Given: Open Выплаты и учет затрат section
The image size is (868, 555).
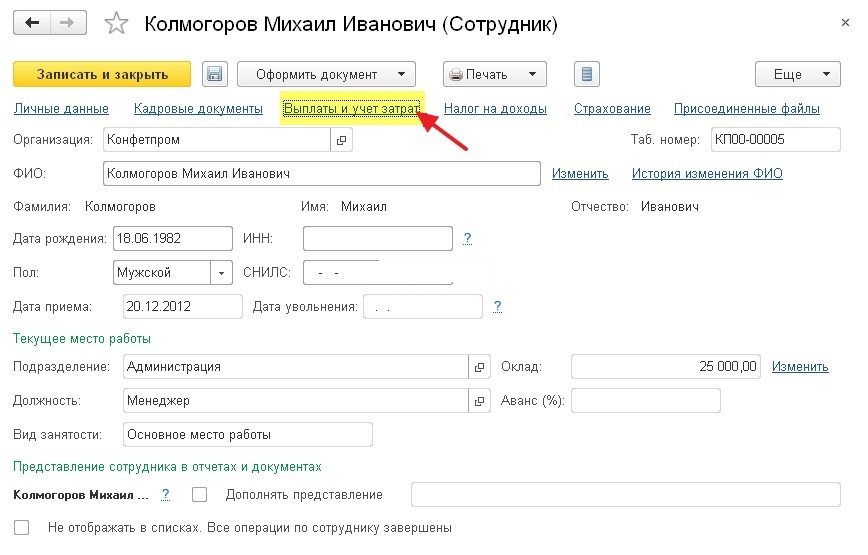Looking at the screenshot, I should tap(352, 109).
